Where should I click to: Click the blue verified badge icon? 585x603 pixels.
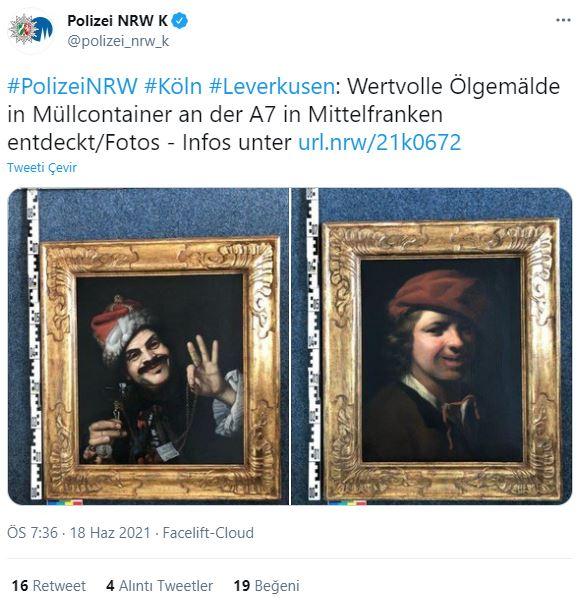(180, 20)
